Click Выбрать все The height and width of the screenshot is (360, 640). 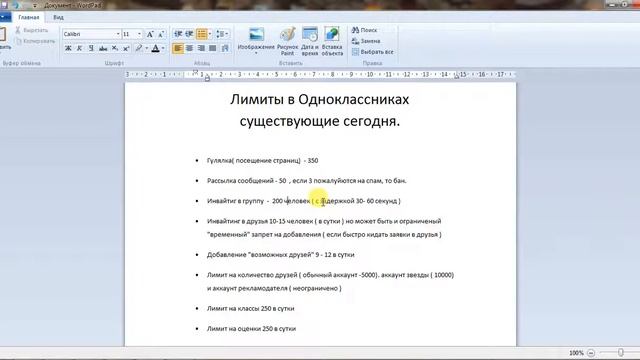pos(373,52)
